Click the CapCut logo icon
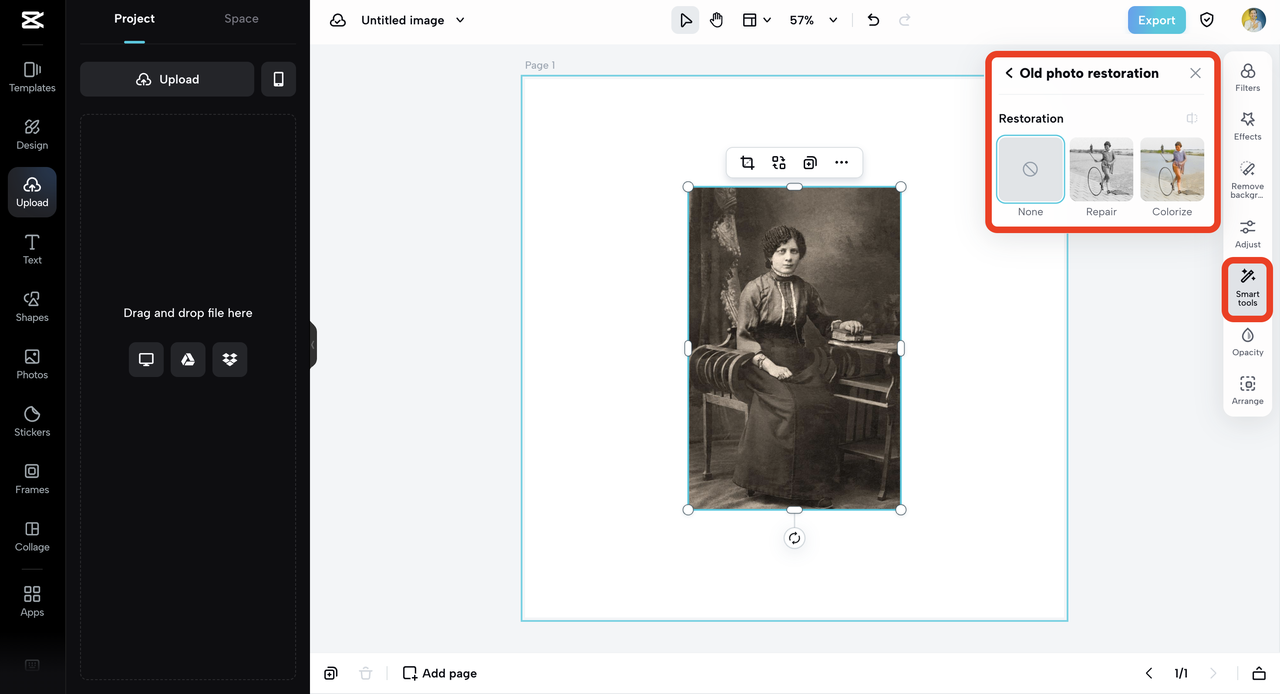Image resolution: width=1280 pixels, height=694 pixels. point(32,20)
